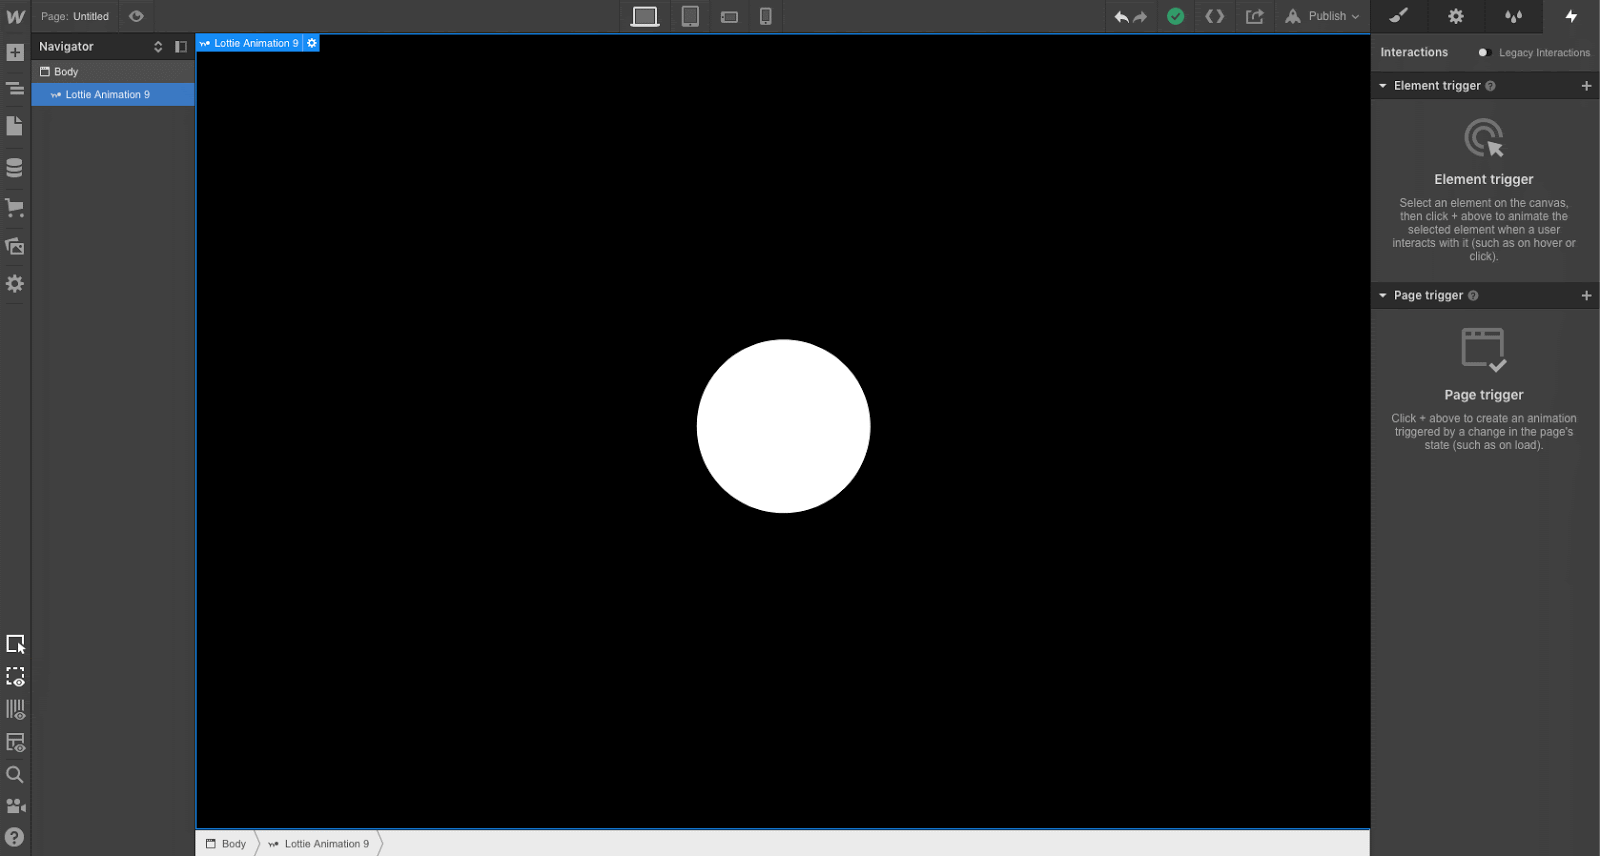
Task: Open the Search tool
Action: point(15,775)
